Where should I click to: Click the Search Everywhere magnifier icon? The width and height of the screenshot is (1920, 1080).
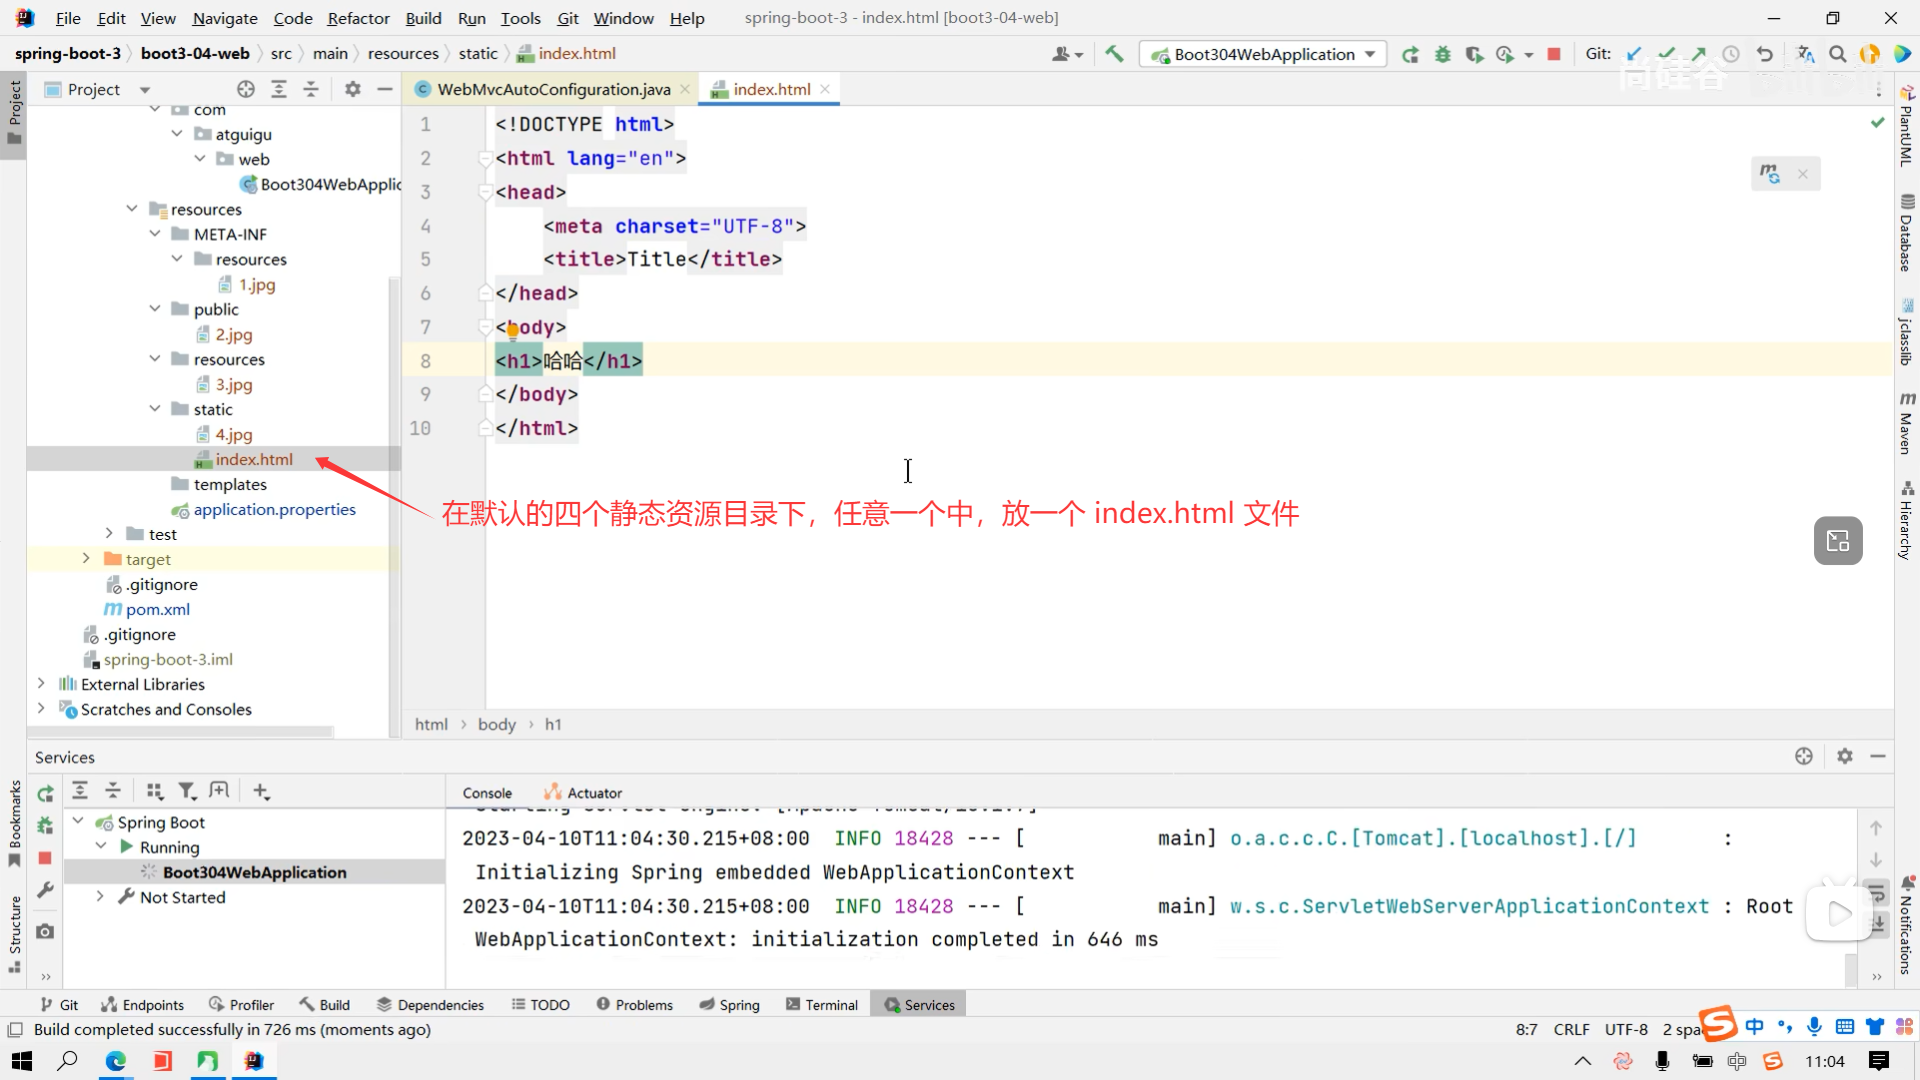(x=1837, y=54)
